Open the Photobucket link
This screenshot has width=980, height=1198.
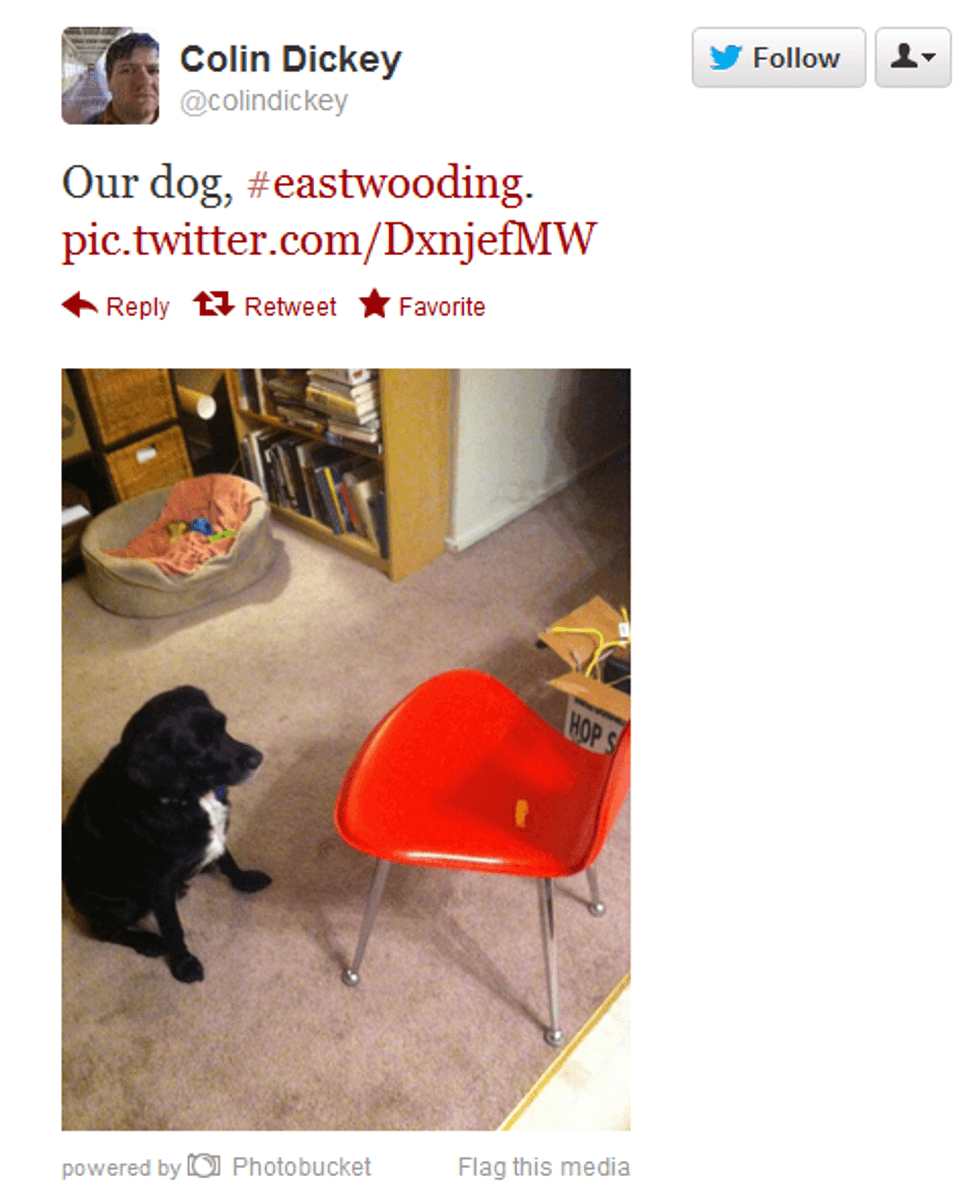pyautogui.click(x=302, y=1167)
